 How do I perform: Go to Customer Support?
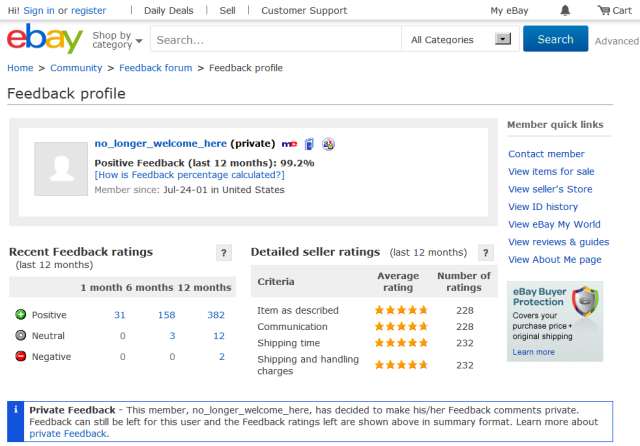(x=304, y=11)
